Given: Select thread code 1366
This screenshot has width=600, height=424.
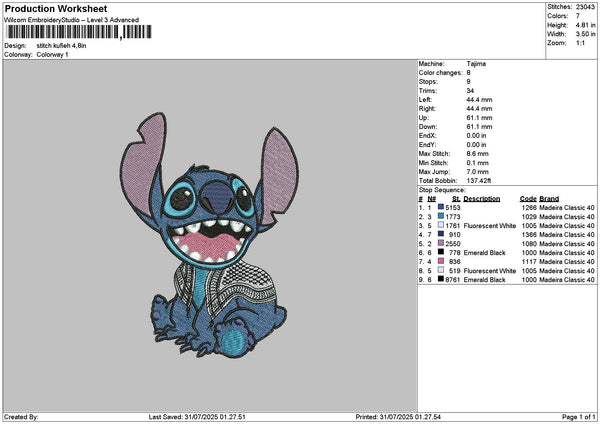Looking at the screenshot, I should [529, 235].
